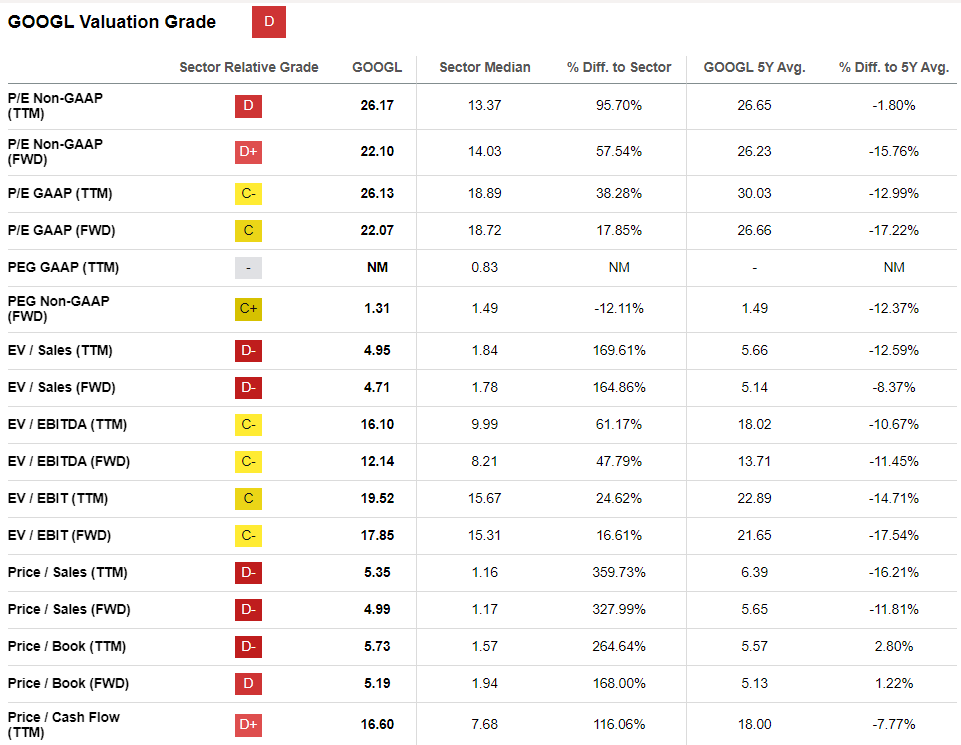This screenshot has width=961, height=745.
Task: Click the Sector Median column header
Action: click(485, 68)
